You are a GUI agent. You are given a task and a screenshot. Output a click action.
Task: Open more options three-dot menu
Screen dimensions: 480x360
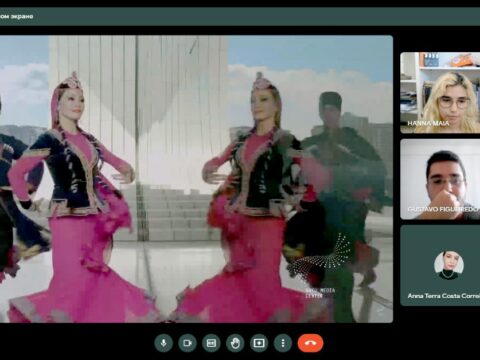283,343
